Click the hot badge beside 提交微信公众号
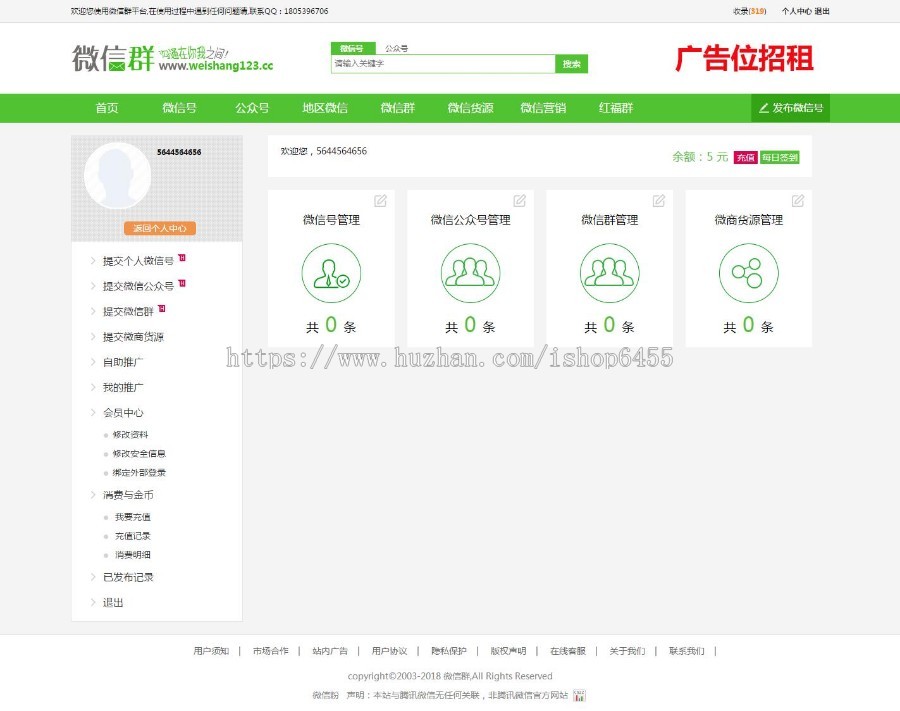Image resolution: width=900 pixels, height=711 pixels. pos(182,283)
